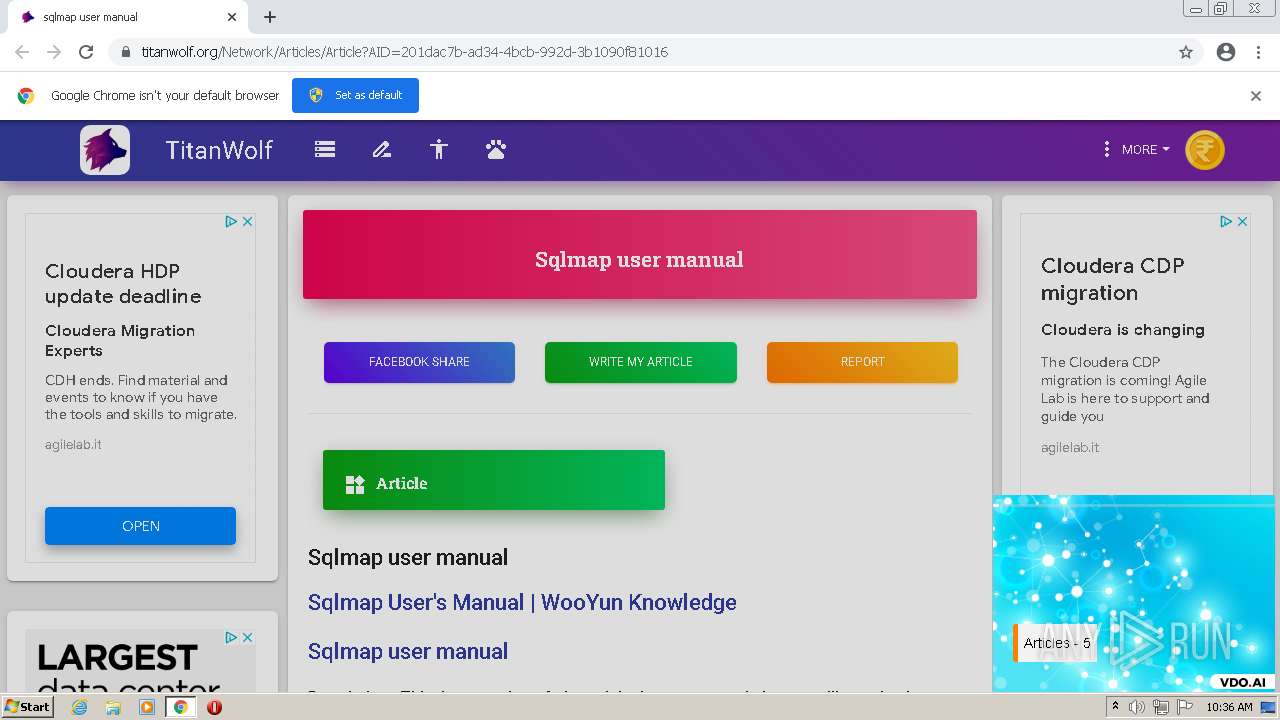1280x720 pixels.
Task: Click the site lock security icon
Action: (x=125, y=52)
